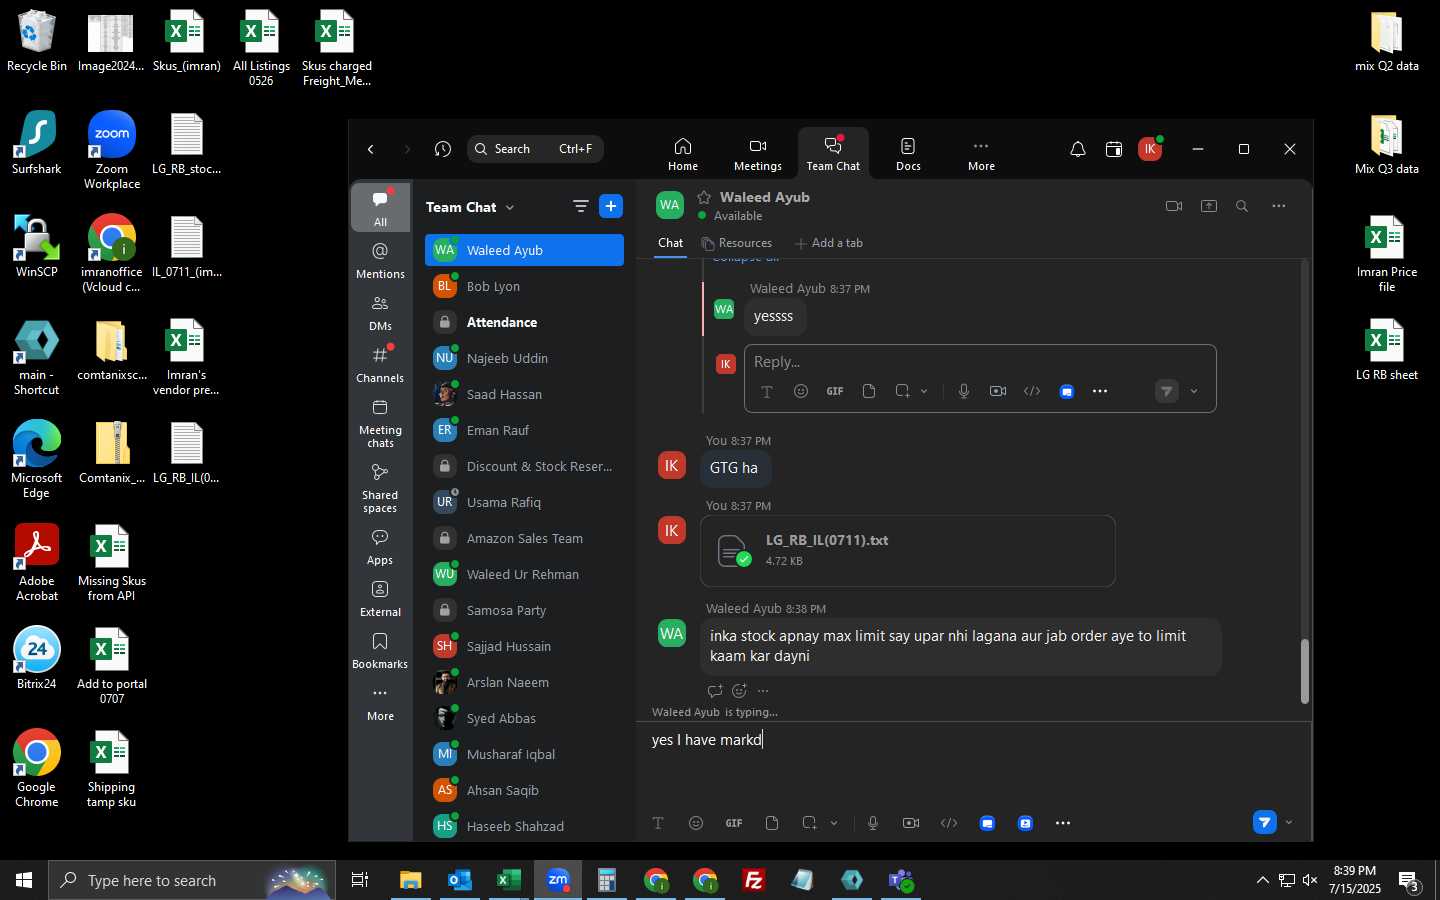Send the message with blue send button

point(1265,822)
